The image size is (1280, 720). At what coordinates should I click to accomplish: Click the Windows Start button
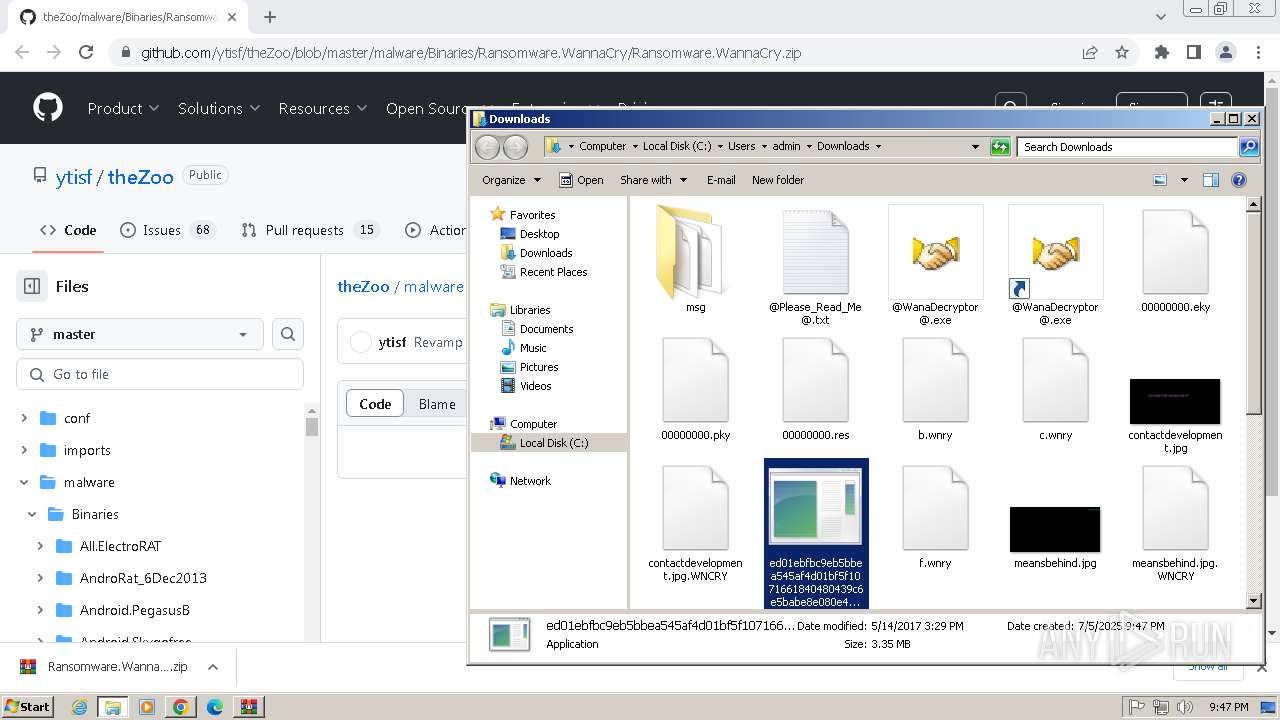pyautogui.click(x=28, y=707)
